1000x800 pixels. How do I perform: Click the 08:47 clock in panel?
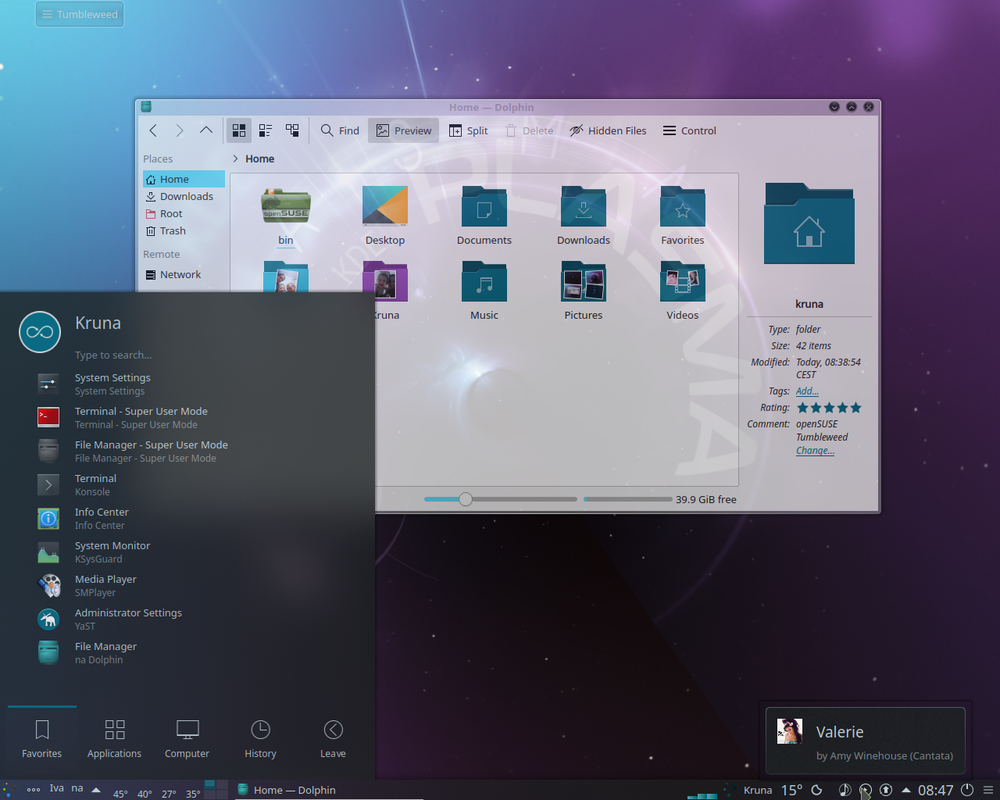tap(935, 790)
